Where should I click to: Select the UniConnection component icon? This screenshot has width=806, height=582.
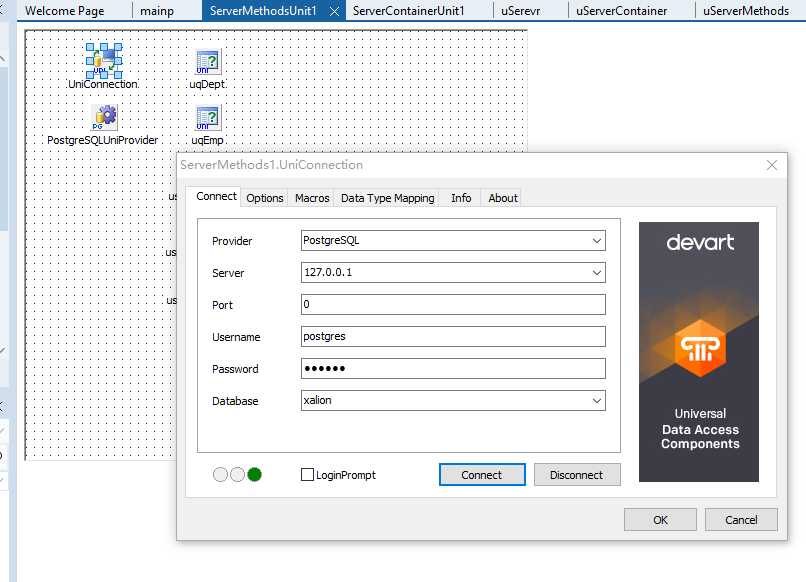coord(104,61)
